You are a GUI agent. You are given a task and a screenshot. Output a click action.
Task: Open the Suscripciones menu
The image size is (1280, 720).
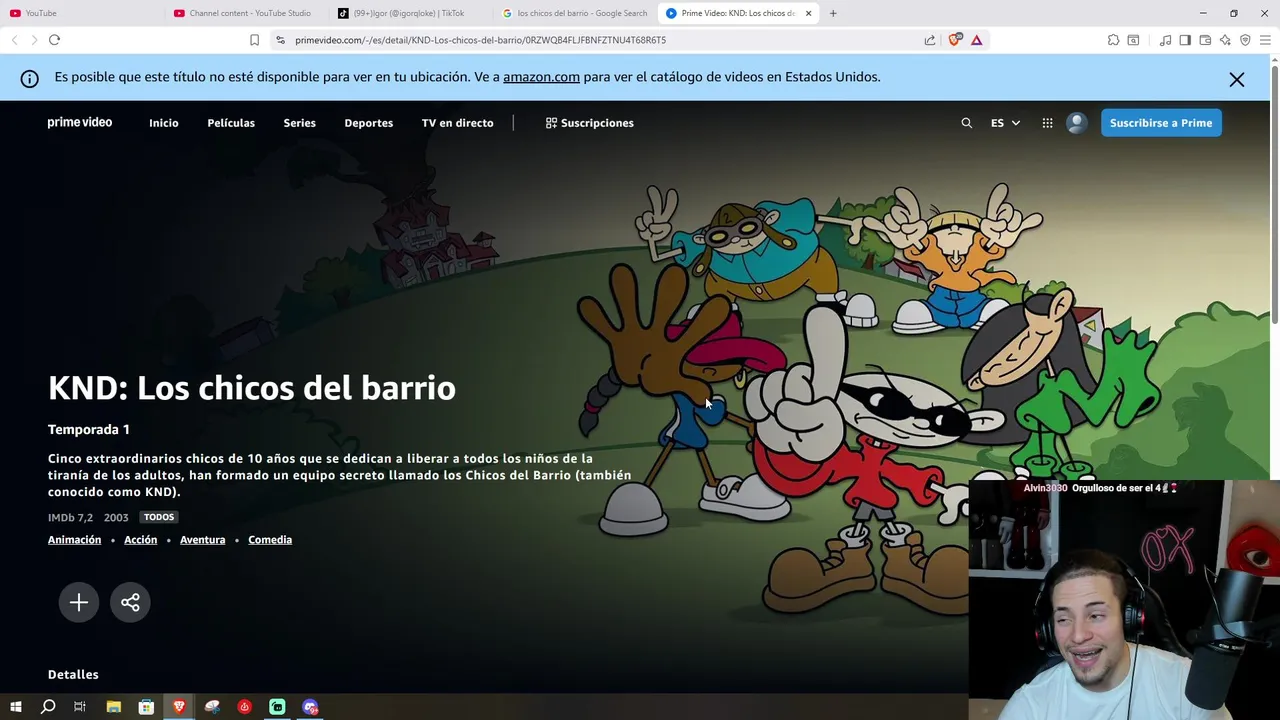click(589, 123)
